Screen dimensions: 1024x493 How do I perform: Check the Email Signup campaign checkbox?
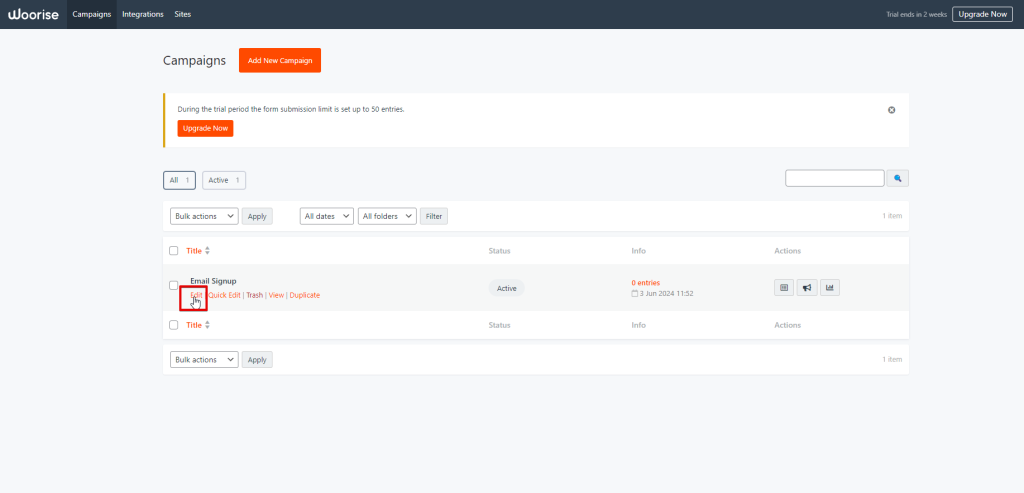coord(174,286)
